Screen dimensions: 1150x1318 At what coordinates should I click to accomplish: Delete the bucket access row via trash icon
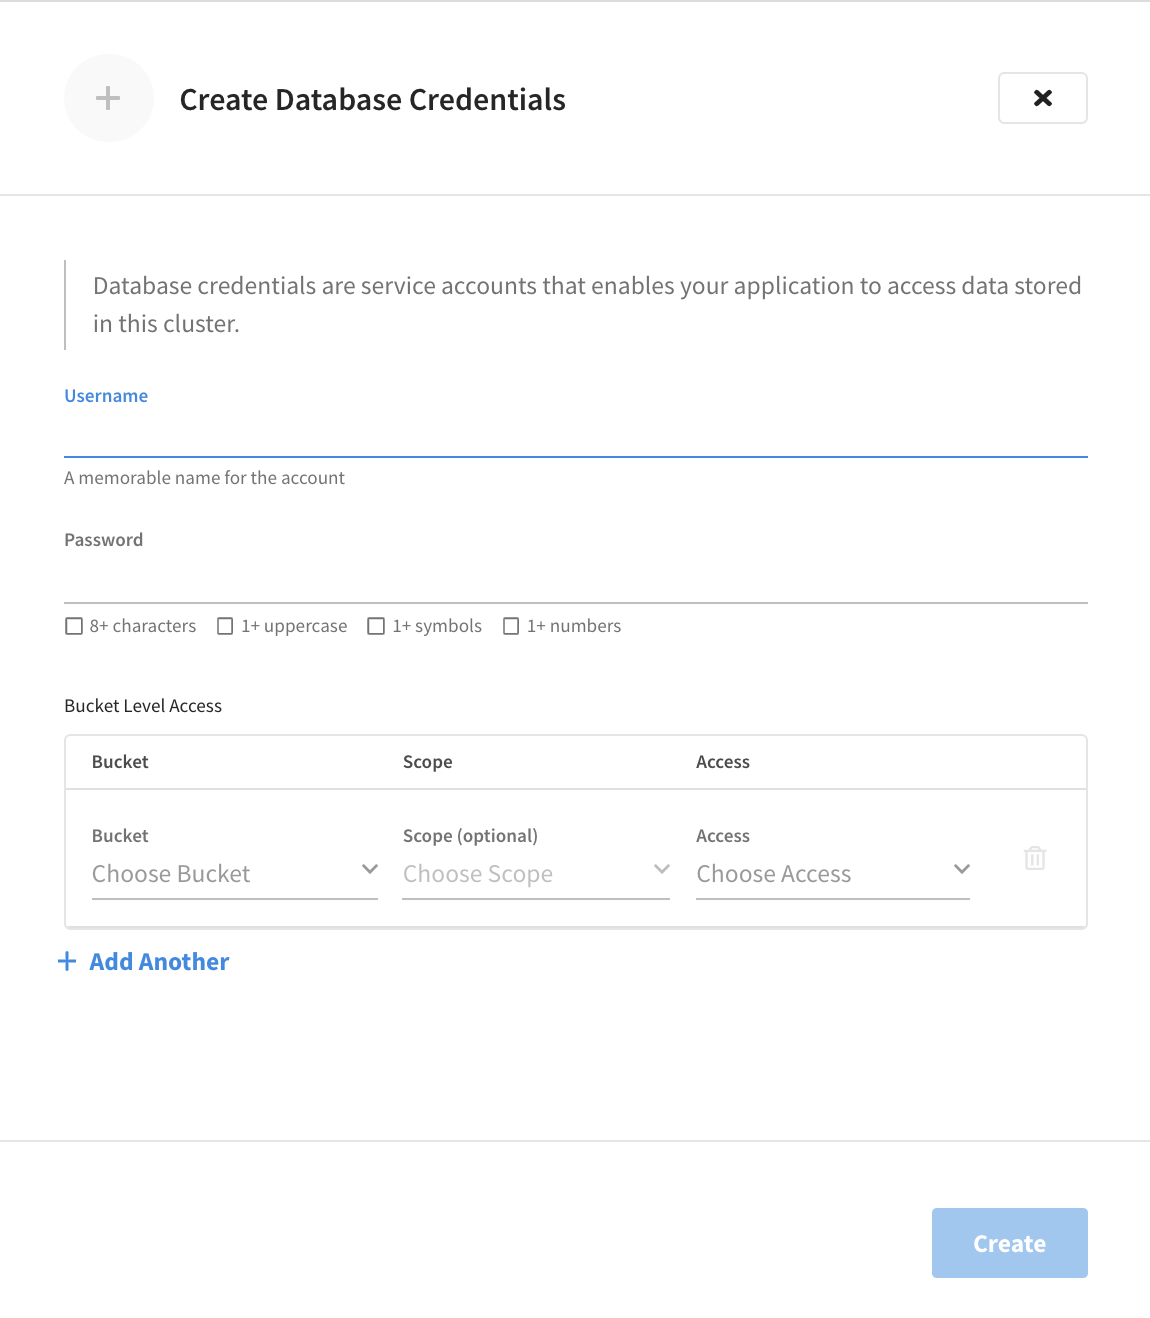click(x=1035, y=858)
